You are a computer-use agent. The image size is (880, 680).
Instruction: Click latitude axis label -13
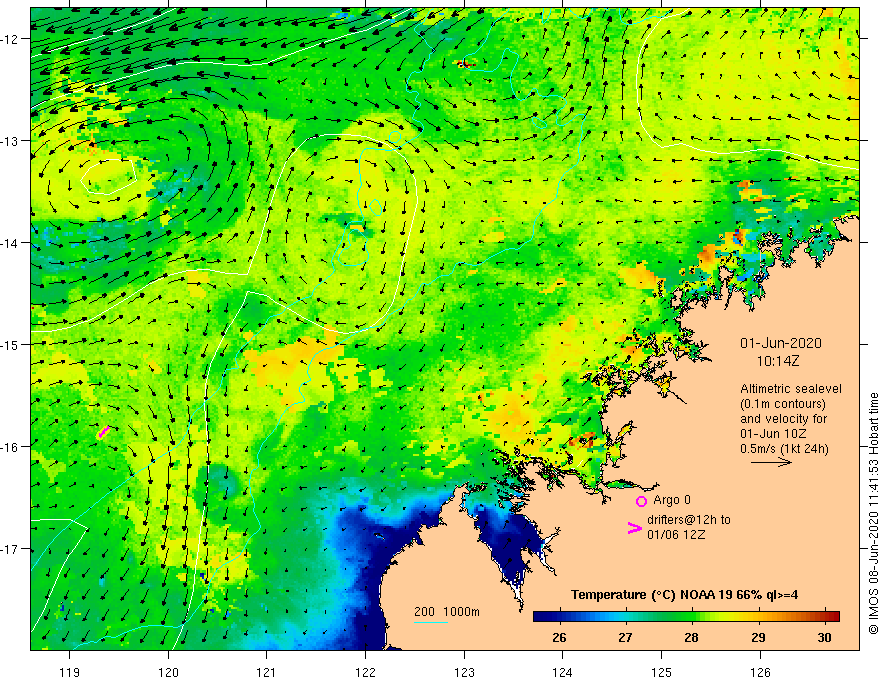tap(10, 141)
